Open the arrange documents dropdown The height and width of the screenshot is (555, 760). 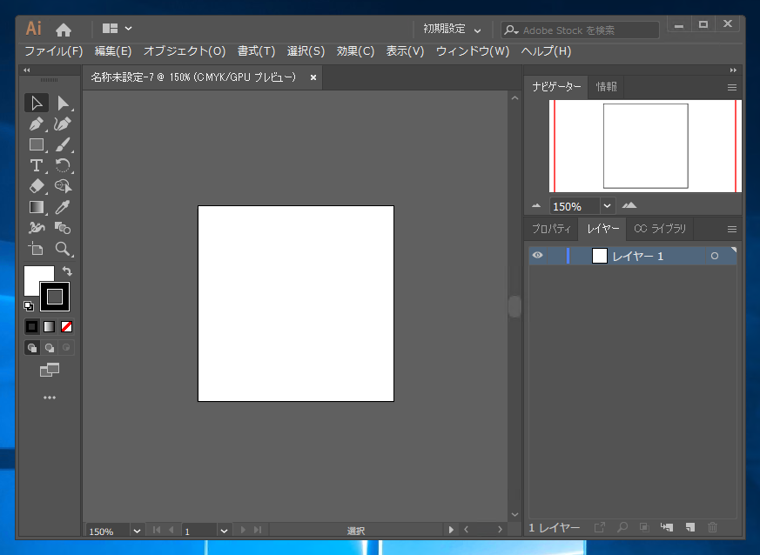[117, 29]
